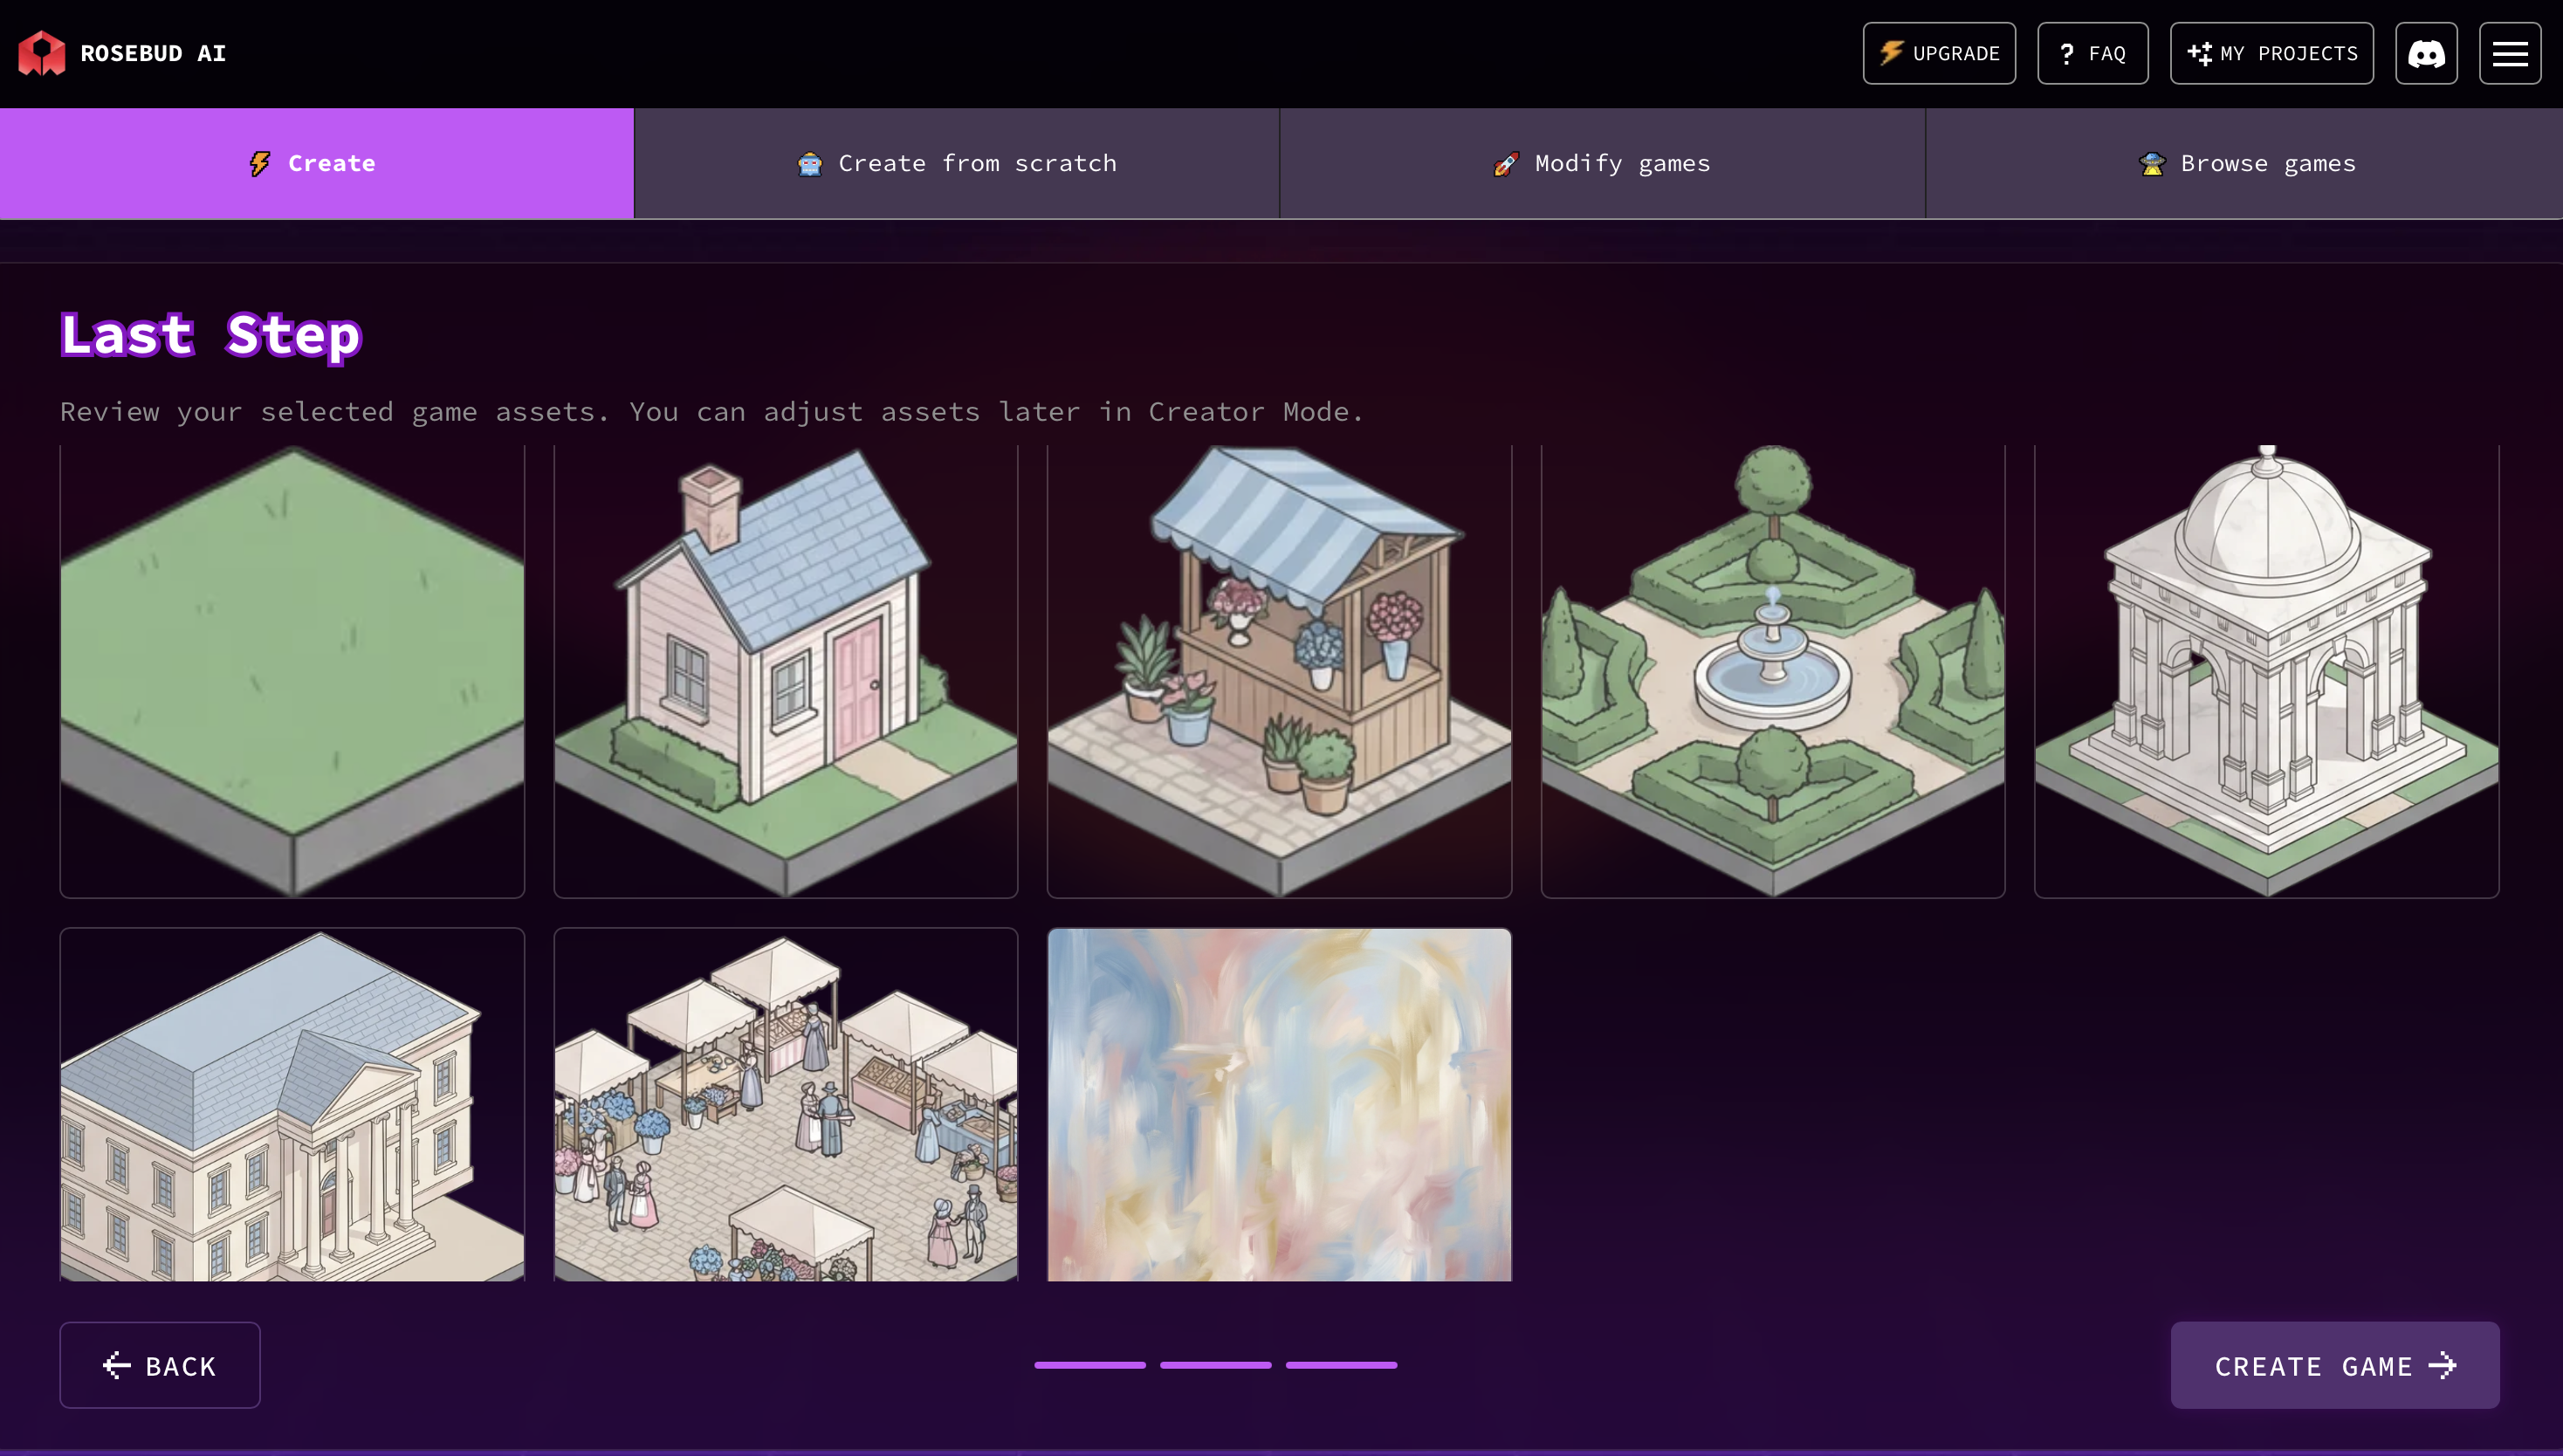
Task: Open the Browse games tab
Action: 2244,163
